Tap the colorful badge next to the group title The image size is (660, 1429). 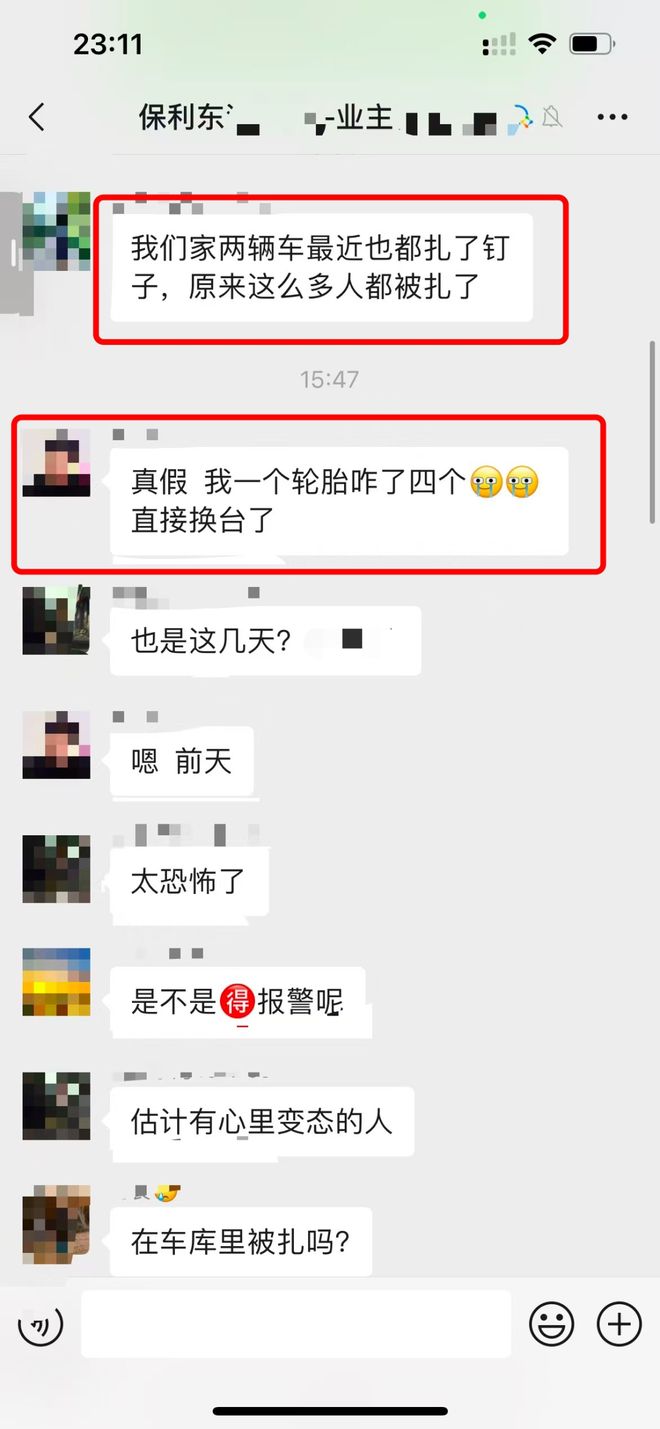[x=519, y=119]
